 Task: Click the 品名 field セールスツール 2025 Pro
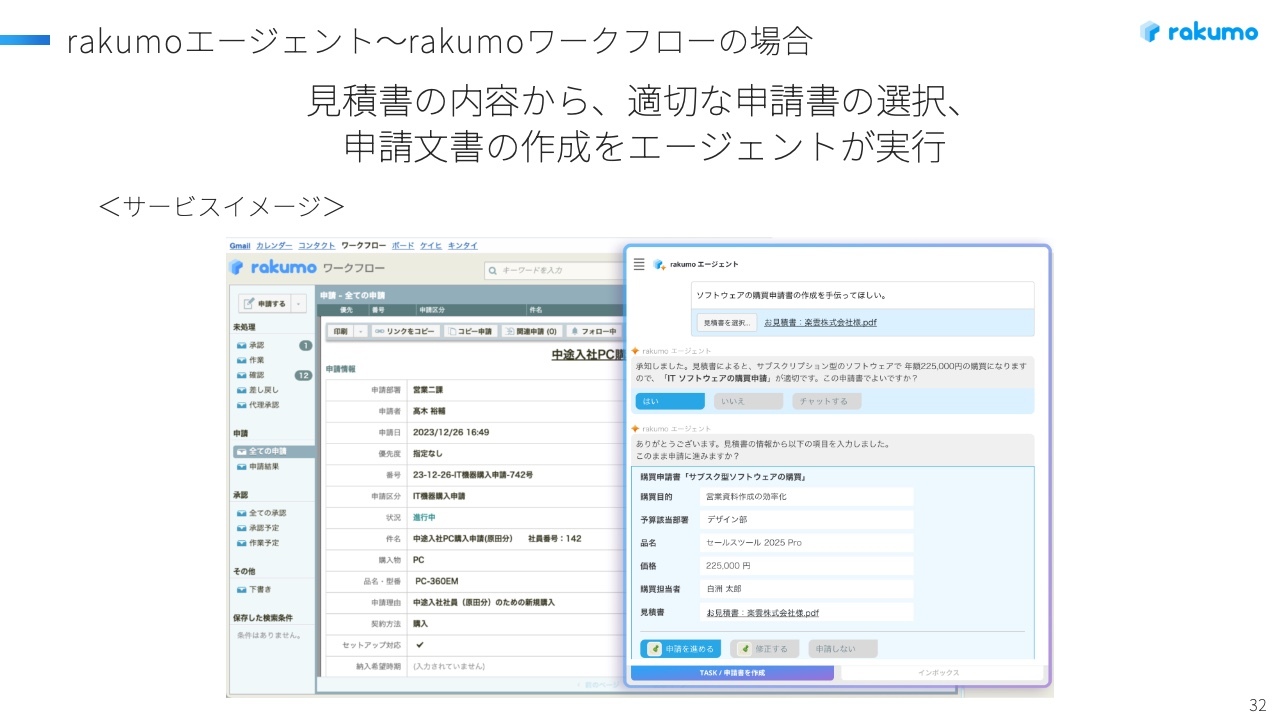point(806,543)
